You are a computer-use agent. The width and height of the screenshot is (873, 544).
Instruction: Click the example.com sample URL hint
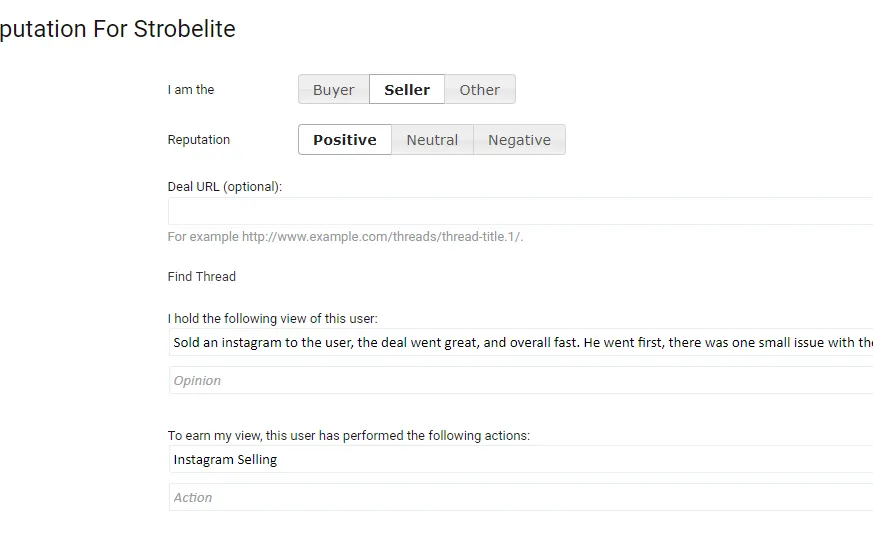(382, 237)
